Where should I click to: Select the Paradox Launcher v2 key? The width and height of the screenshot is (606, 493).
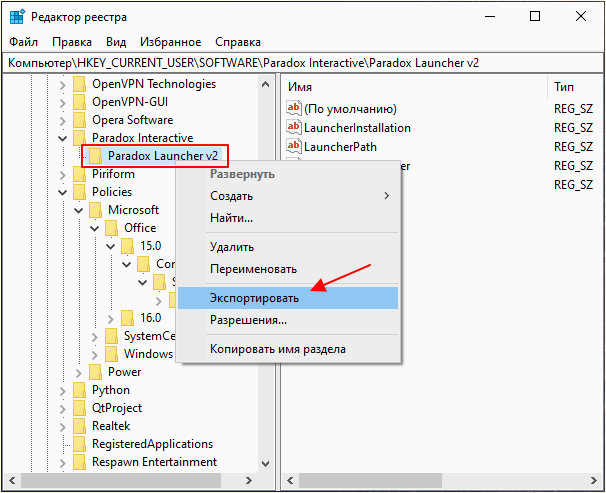point(163,156)
